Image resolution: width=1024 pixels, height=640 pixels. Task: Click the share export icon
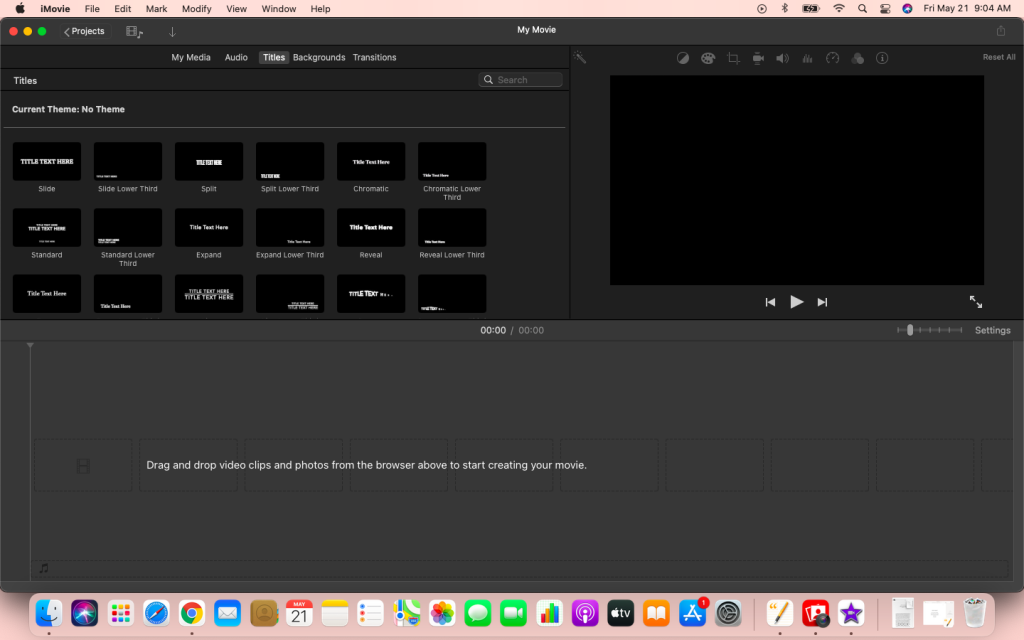point(1000,31)
